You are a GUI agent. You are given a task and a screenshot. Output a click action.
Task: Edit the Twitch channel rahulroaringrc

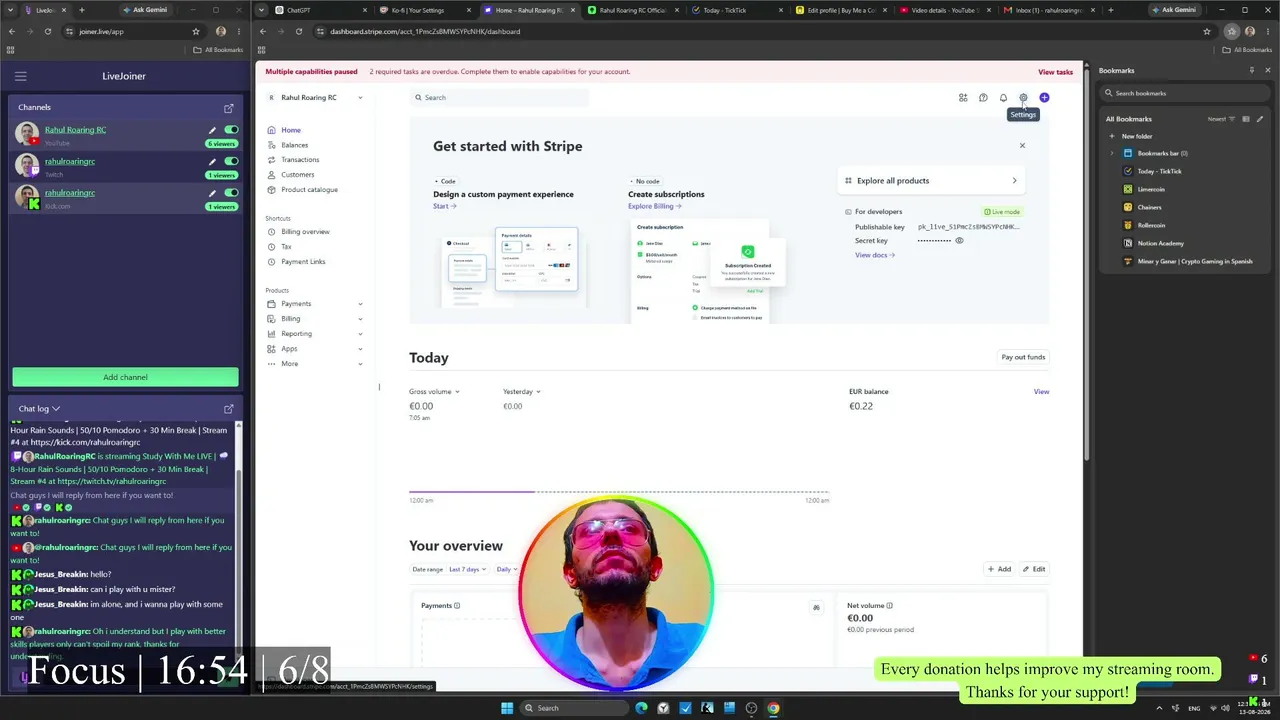pos(212,161)
